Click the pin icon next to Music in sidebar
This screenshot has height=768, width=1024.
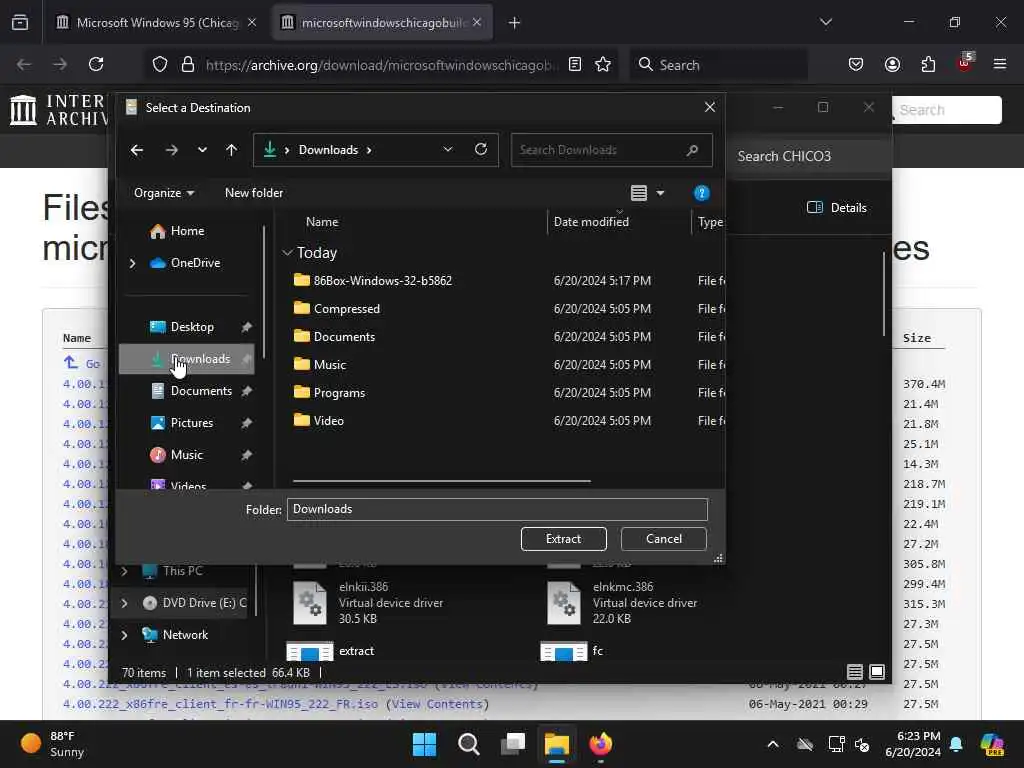coord(246,455)
